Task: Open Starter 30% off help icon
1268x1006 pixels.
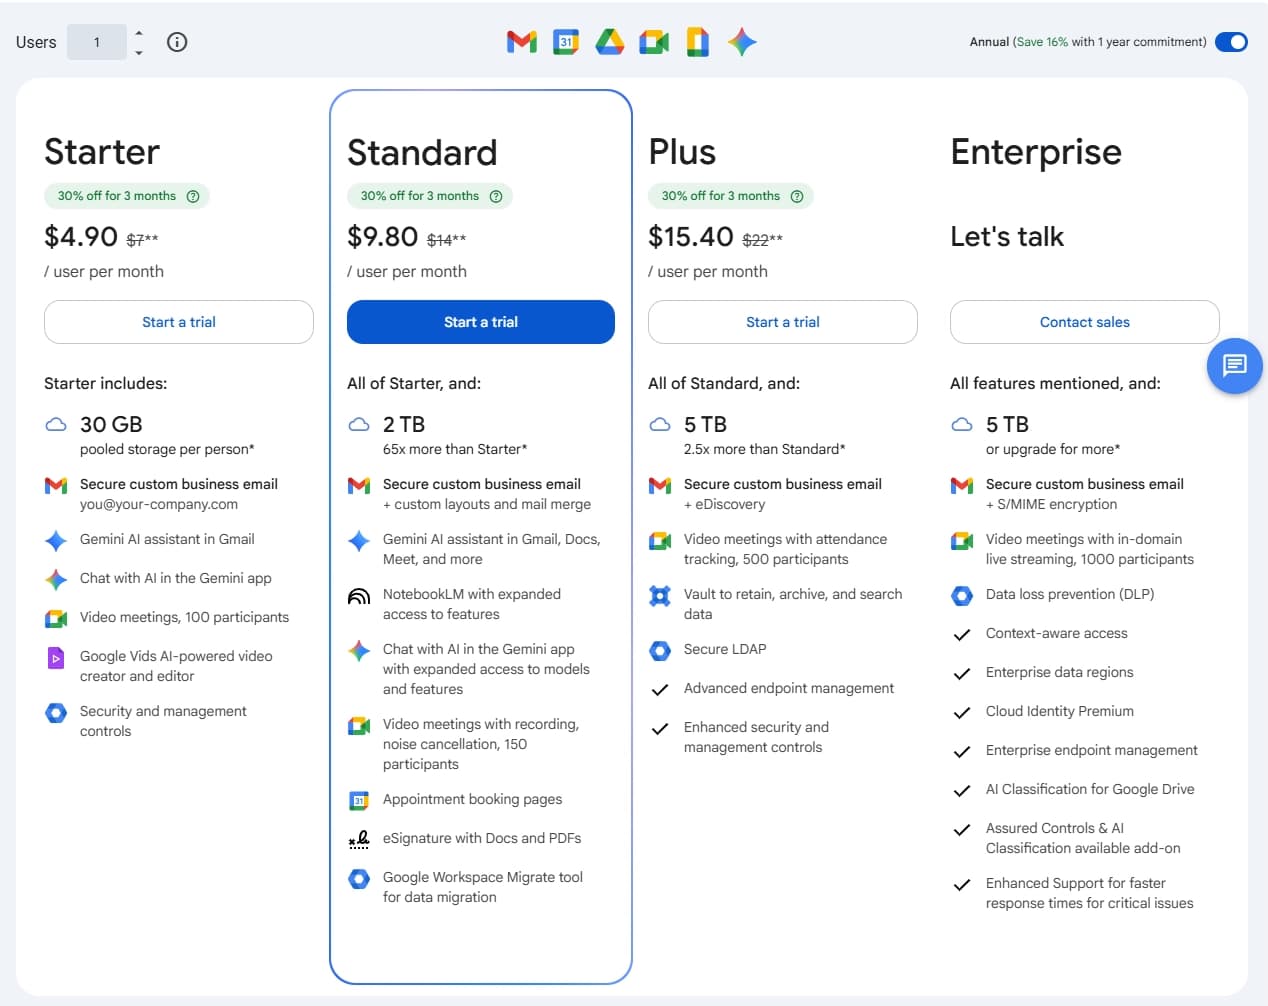Action: (193, 196)
